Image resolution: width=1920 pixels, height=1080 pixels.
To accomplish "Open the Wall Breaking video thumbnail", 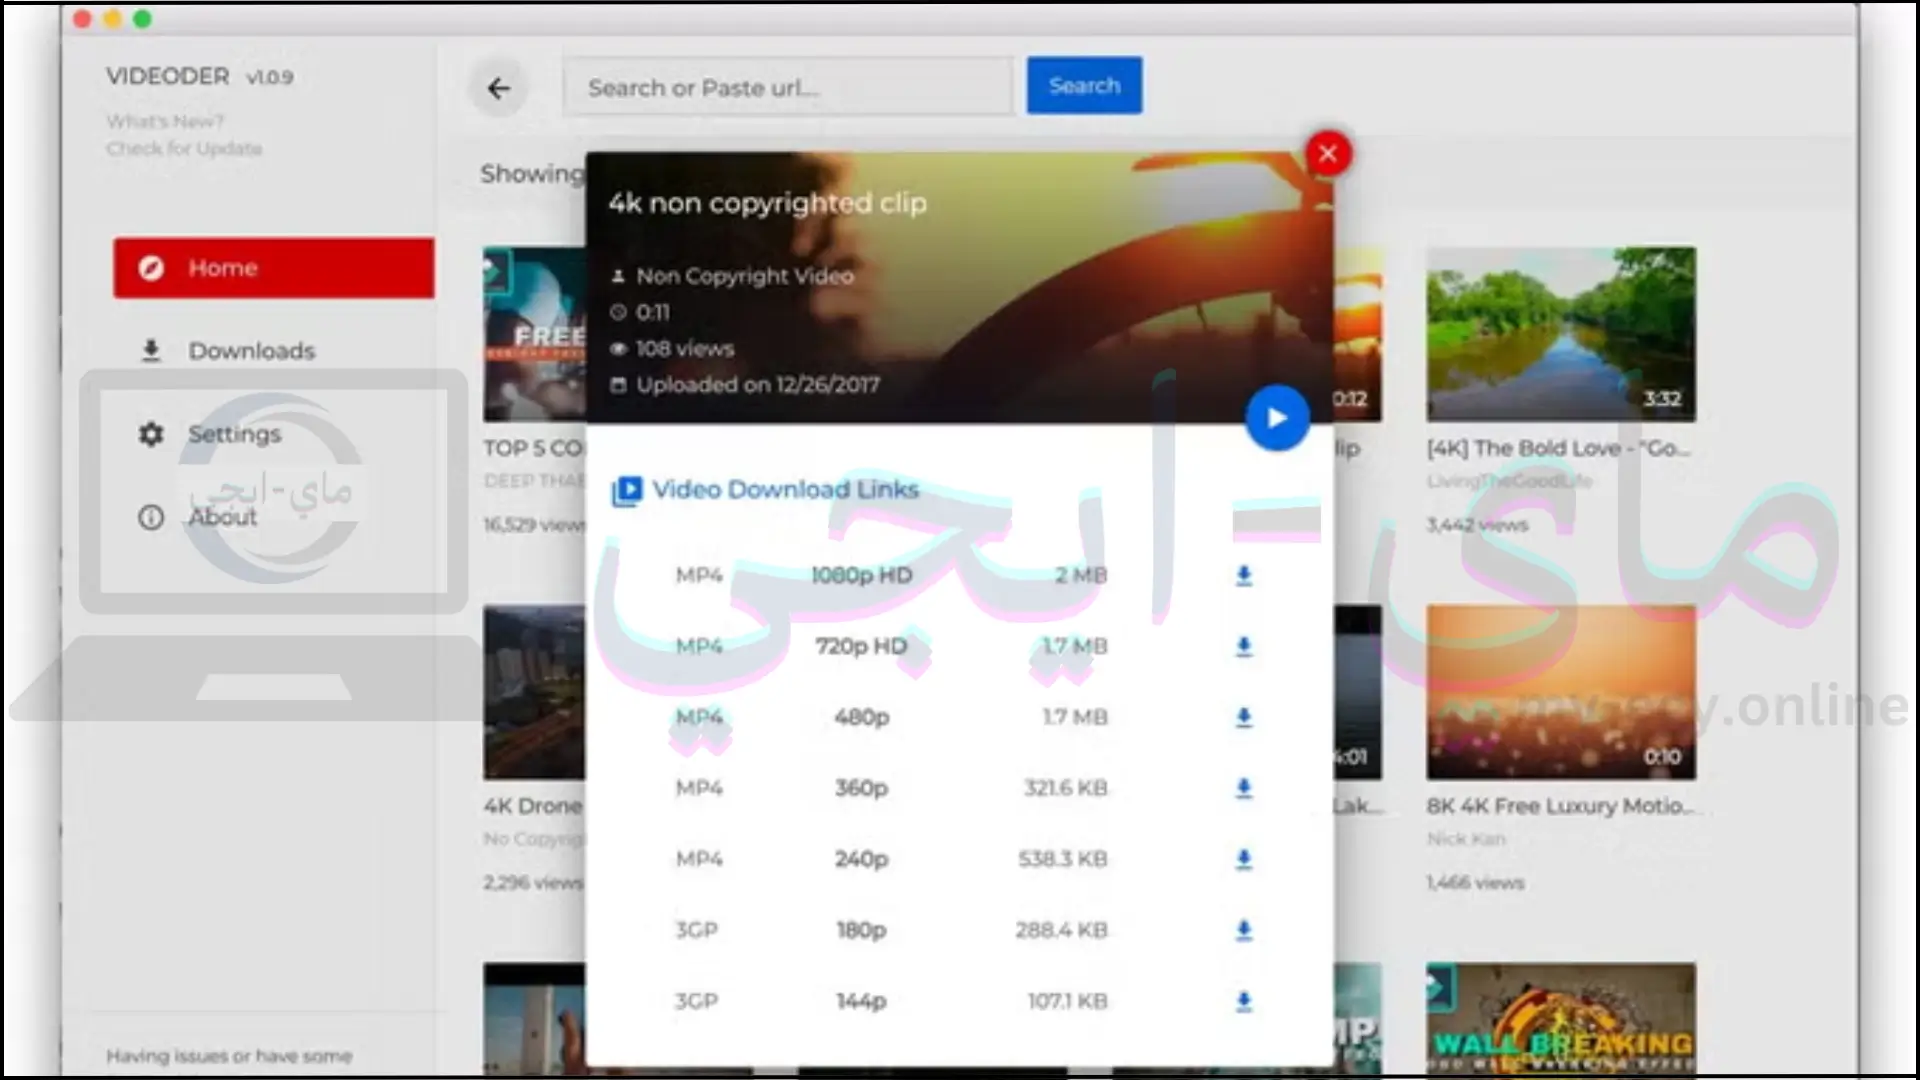I will tap(1561, 1019).
